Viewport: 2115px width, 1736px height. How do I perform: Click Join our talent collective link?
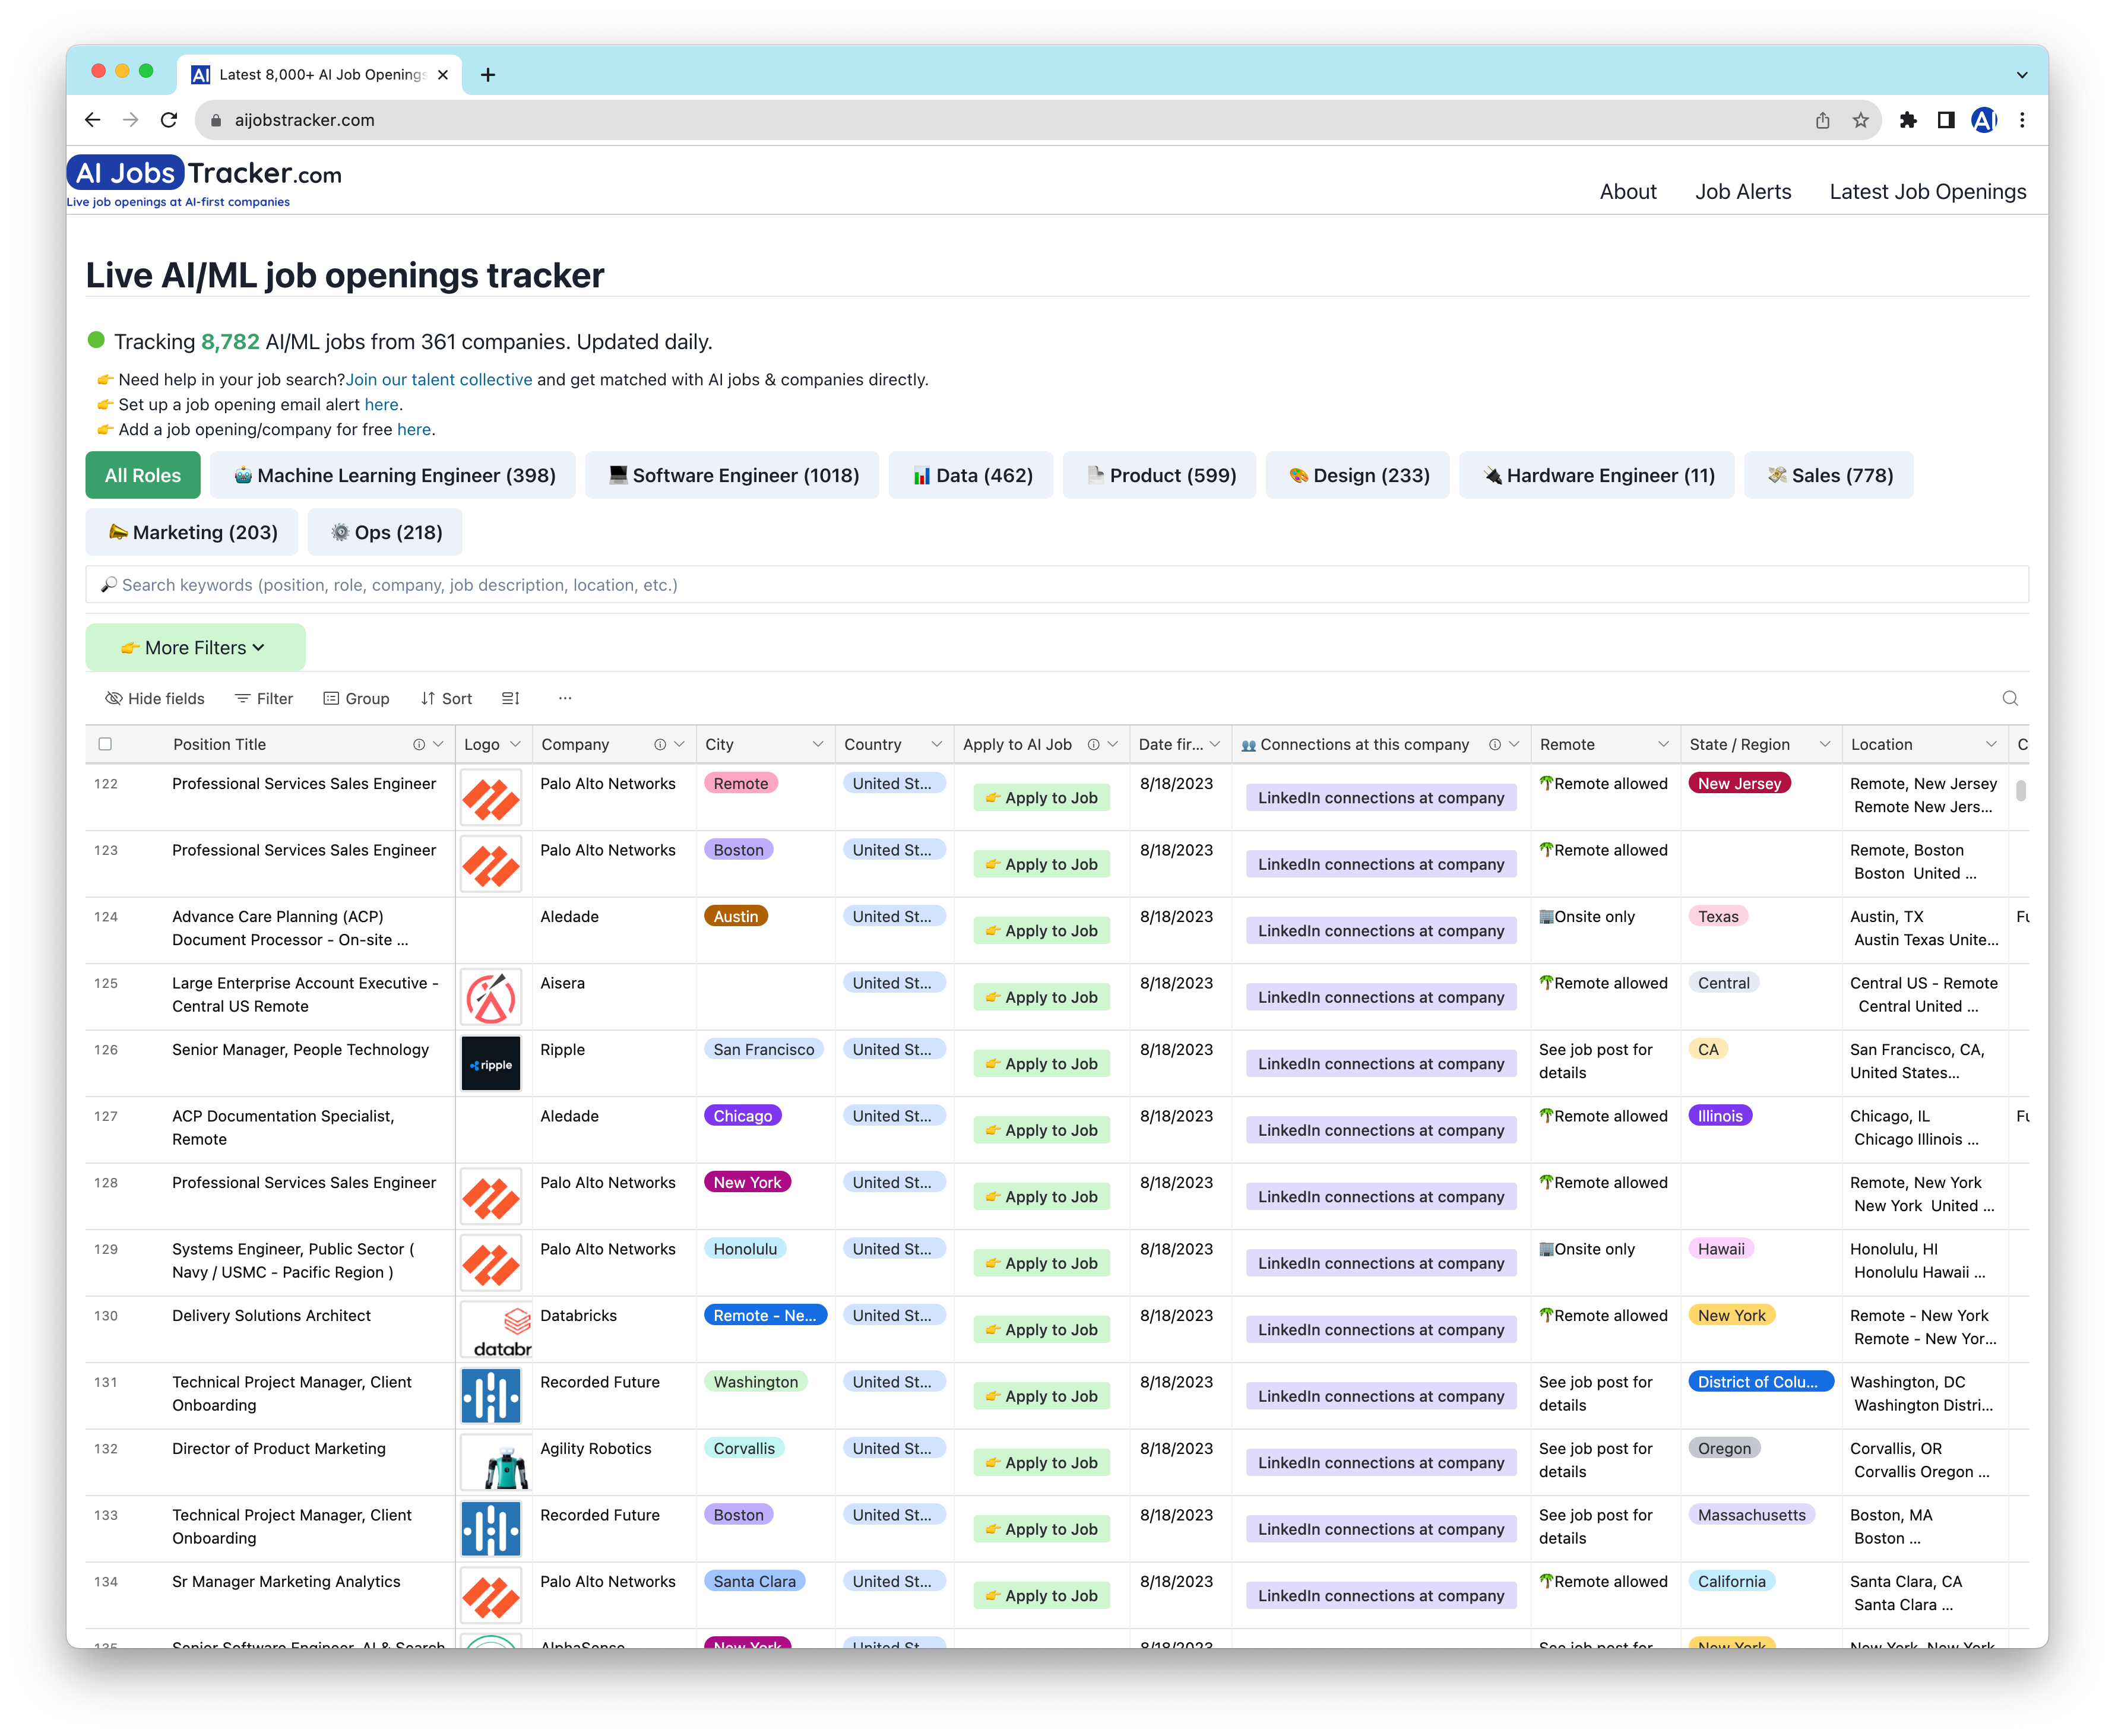coord(439,379)
